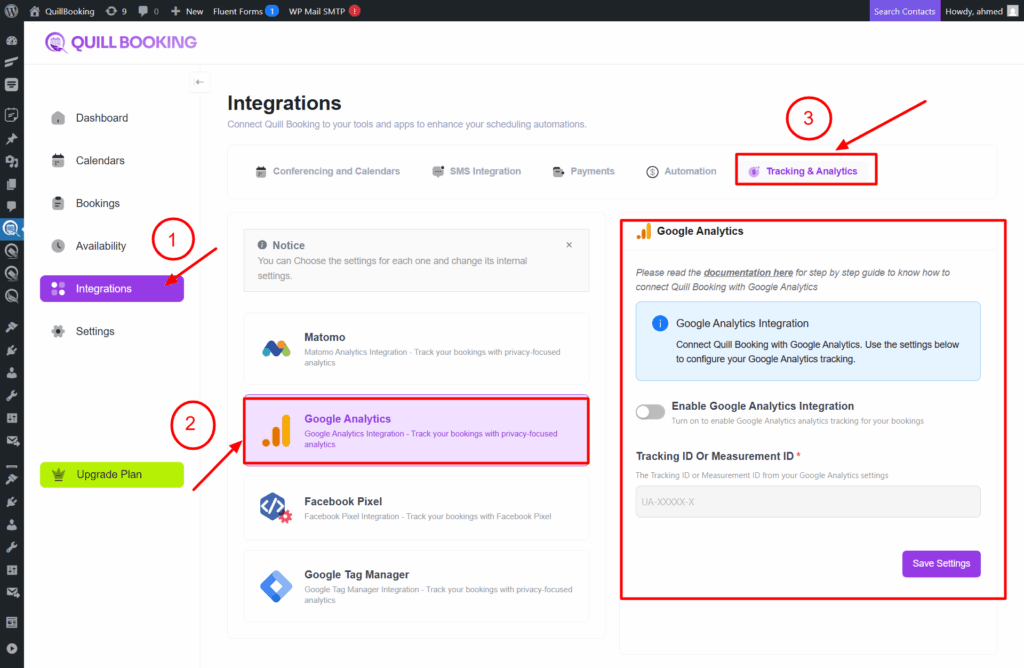Click the Google Tag Manager logo icon
The image size is (1024, 668).
[x=276, y=585]
